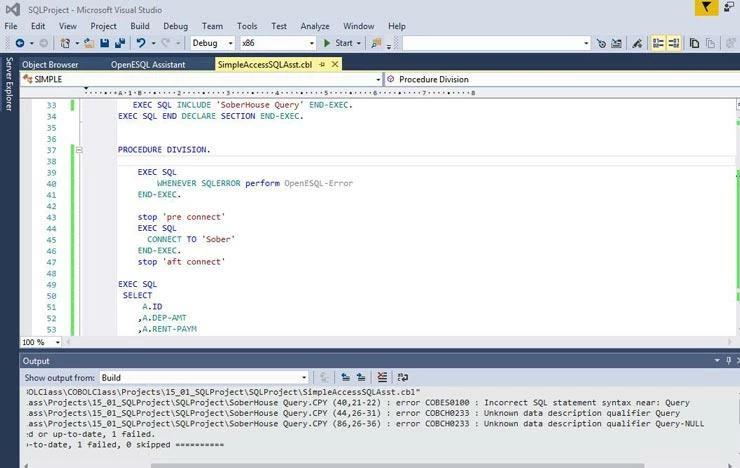The height and width of the screenshot is (468, 740).
Task: Click the OpenESQL-Error text on line 40
Action: [x=319, y=184]
